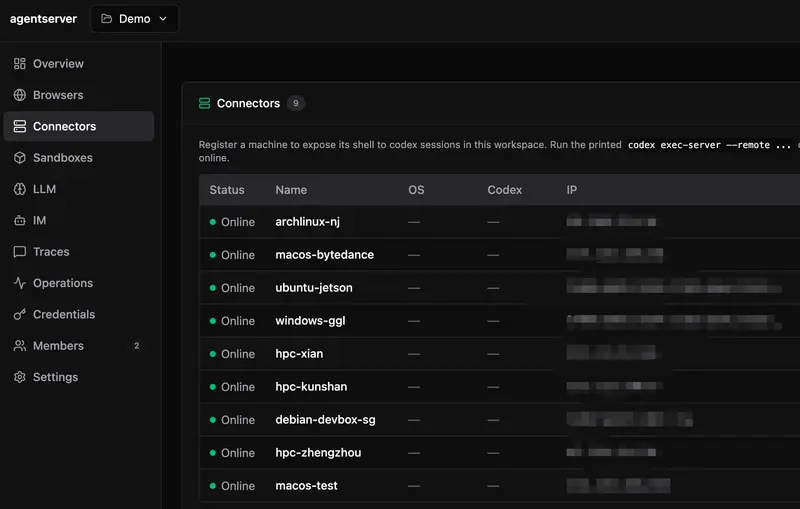
Task: Click the codex exec-server command snippet
Action: (x=709, y=145)
